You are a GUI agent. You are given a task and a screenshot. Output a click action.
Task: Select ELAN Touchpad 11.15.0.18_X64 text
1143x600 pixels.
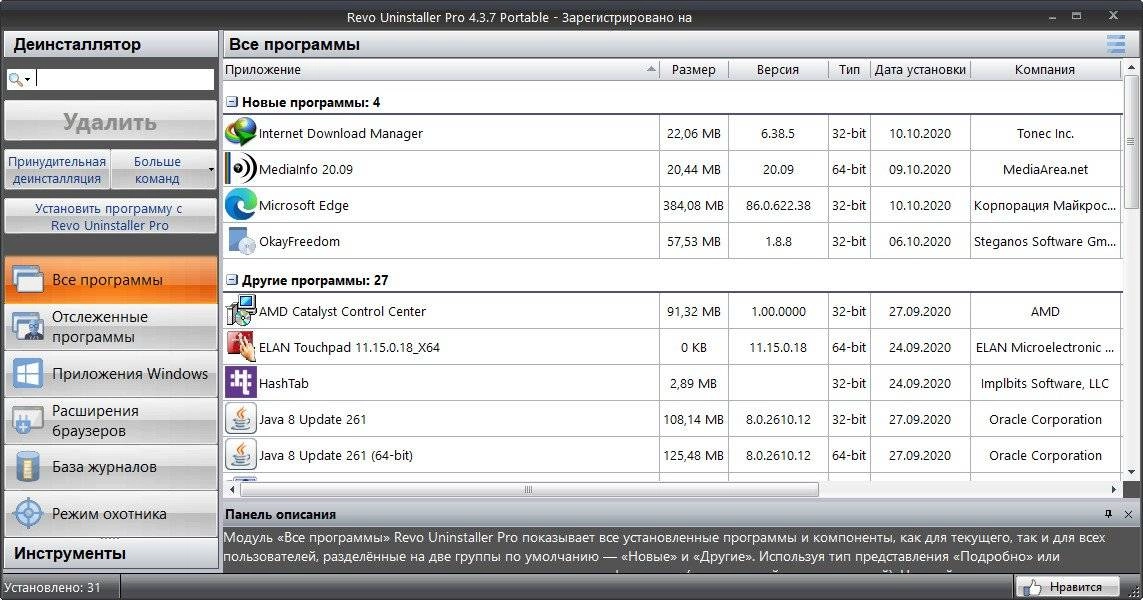tap(349, 348)
